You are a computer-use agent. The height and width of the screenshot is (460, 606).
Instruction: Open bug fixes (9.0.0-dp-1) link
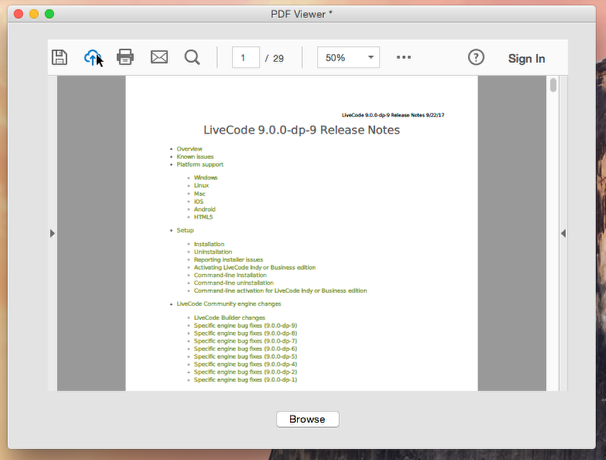(245, 380)
